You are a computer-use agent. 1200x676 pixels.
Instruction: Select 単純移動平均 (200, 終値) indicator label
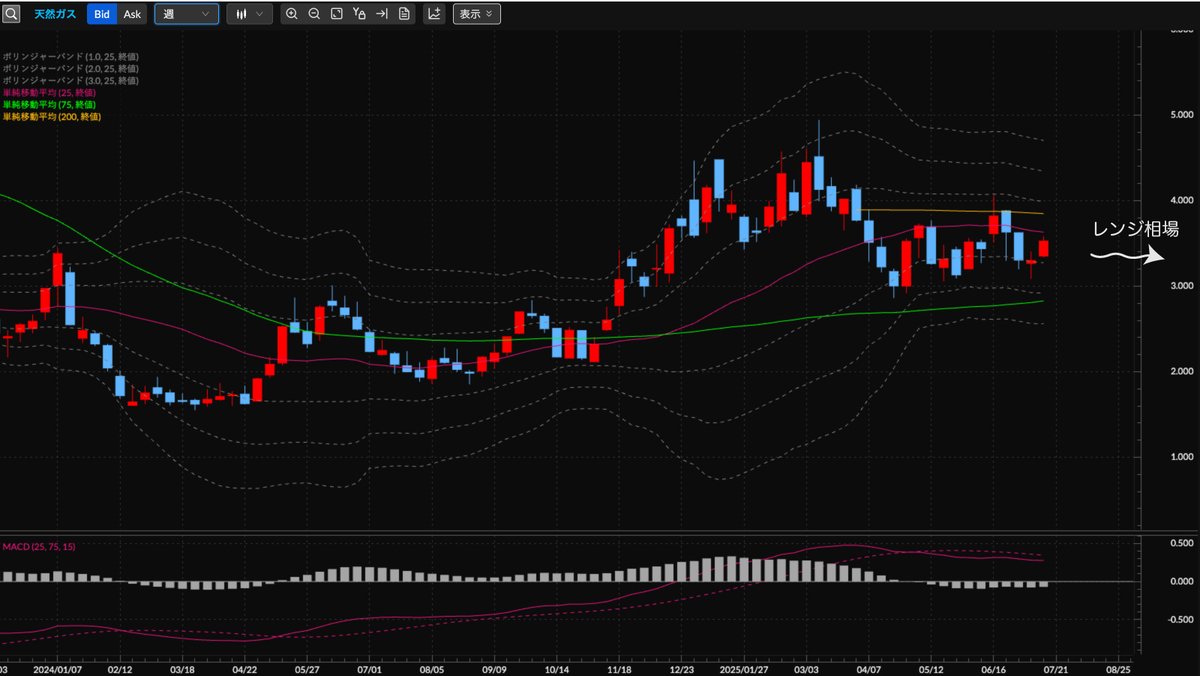(51, 117)
